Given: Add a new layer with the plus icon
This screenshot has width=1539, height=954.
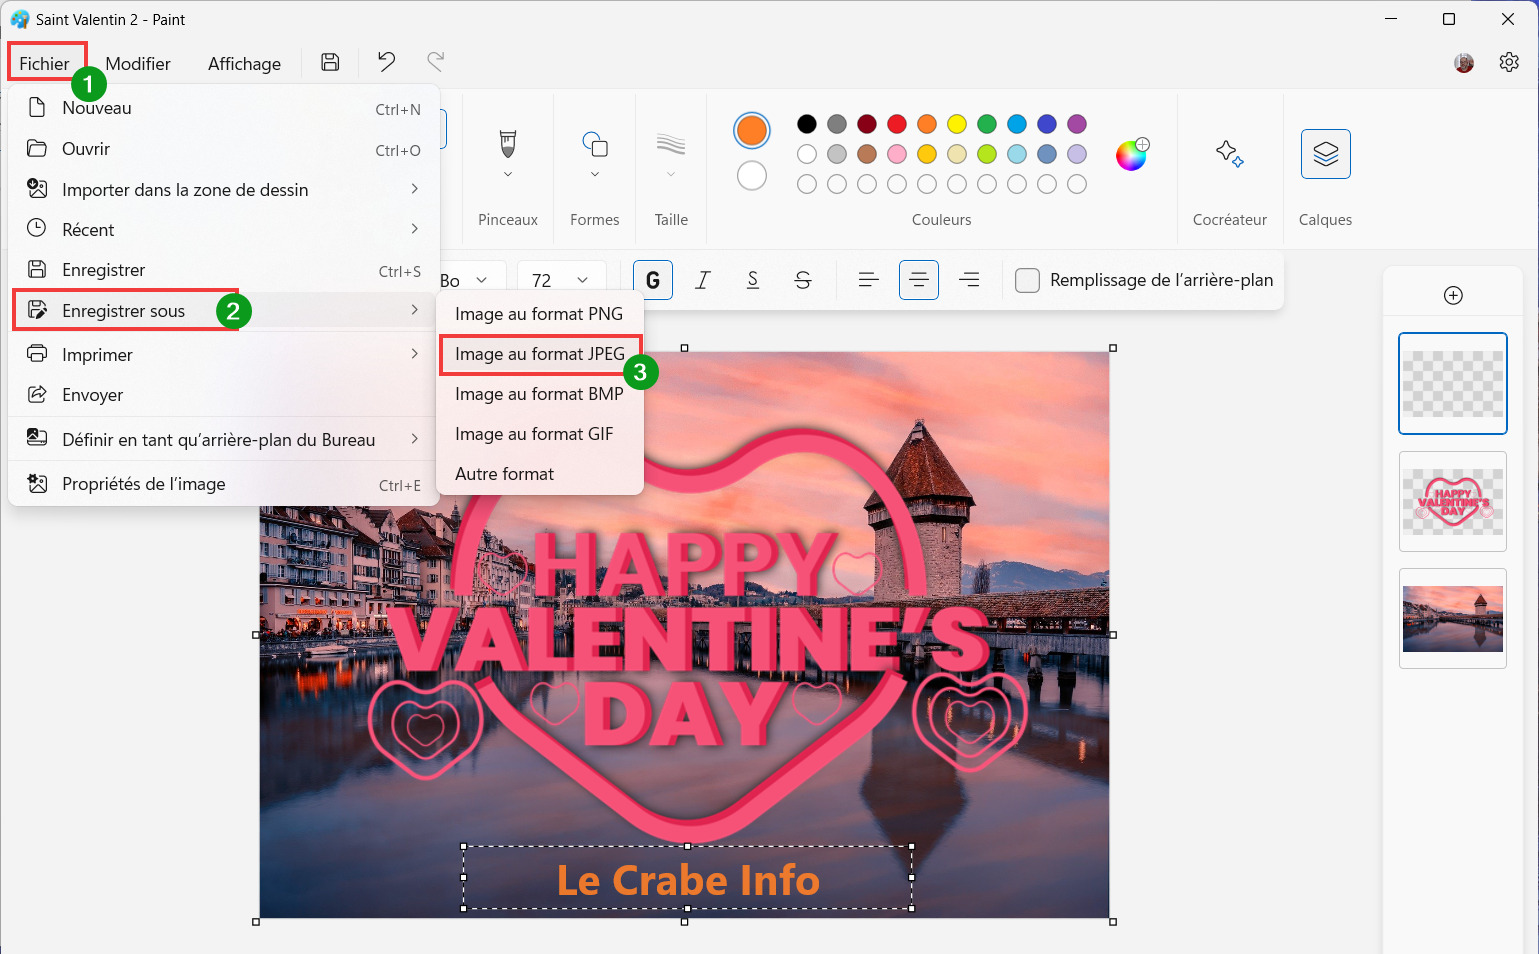Looking at the screenshot, I should click(x=1453, y=295).
